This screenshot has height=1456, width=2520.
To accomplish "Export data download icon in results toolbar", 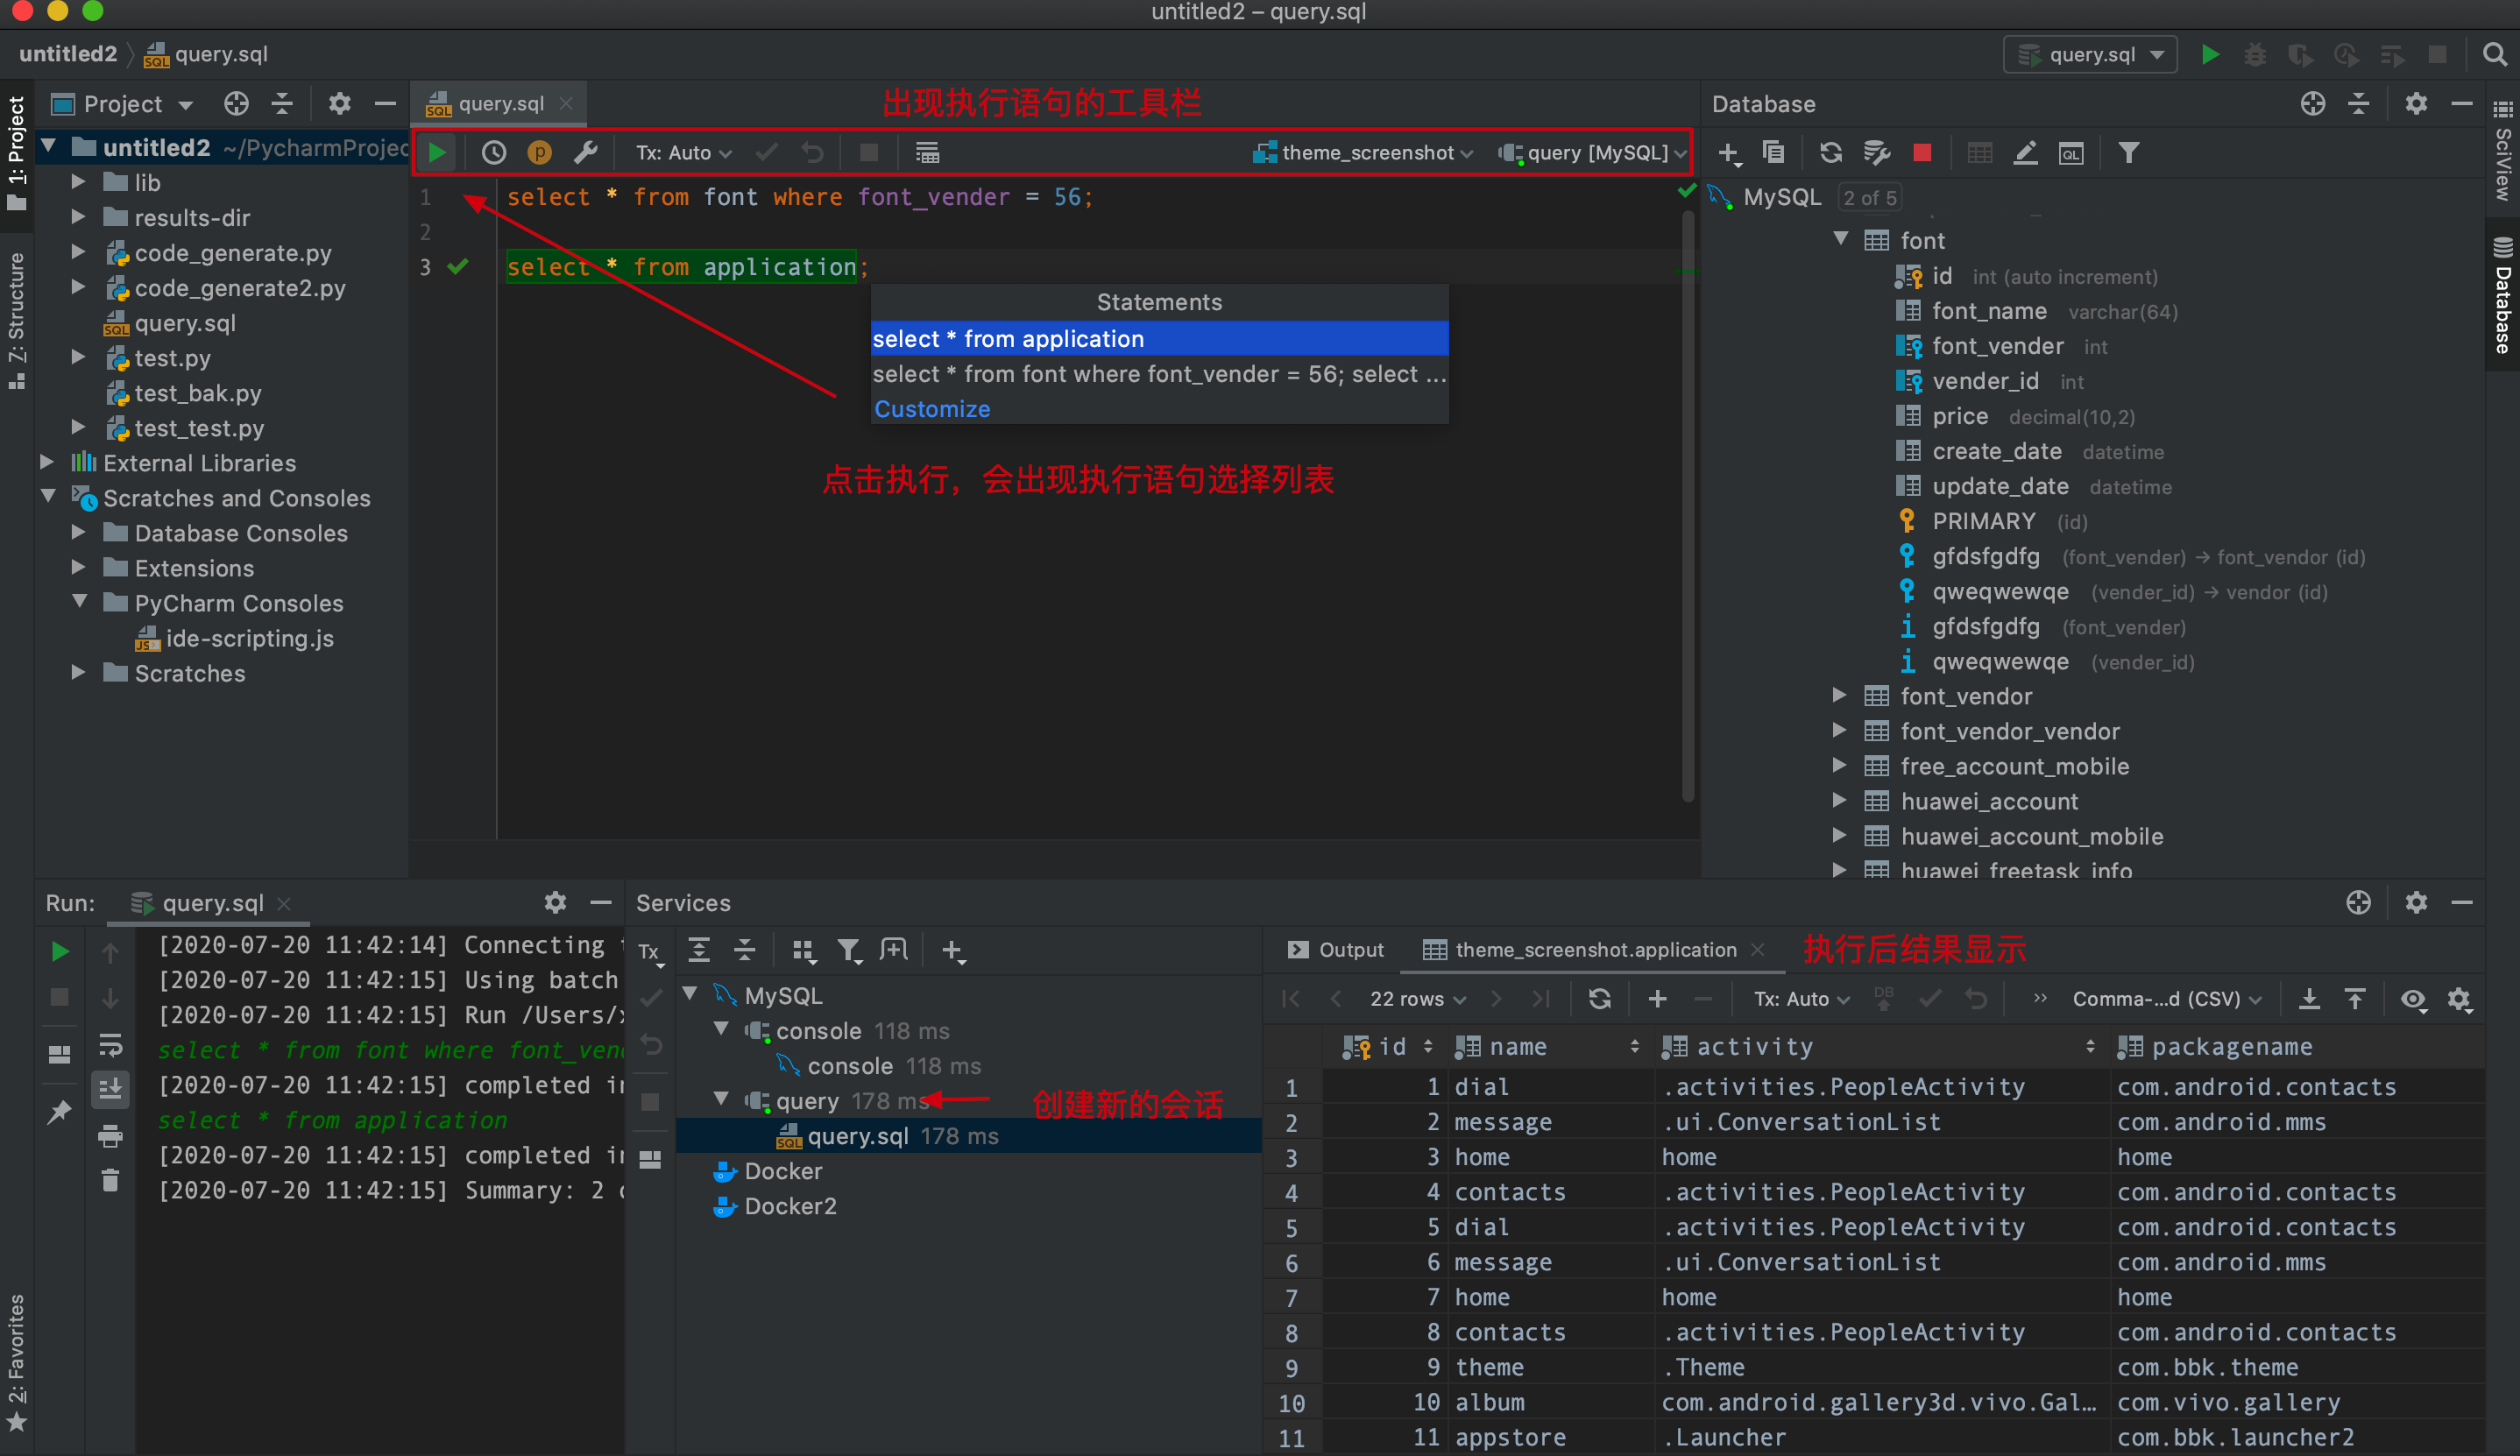I will [2309, 998].
